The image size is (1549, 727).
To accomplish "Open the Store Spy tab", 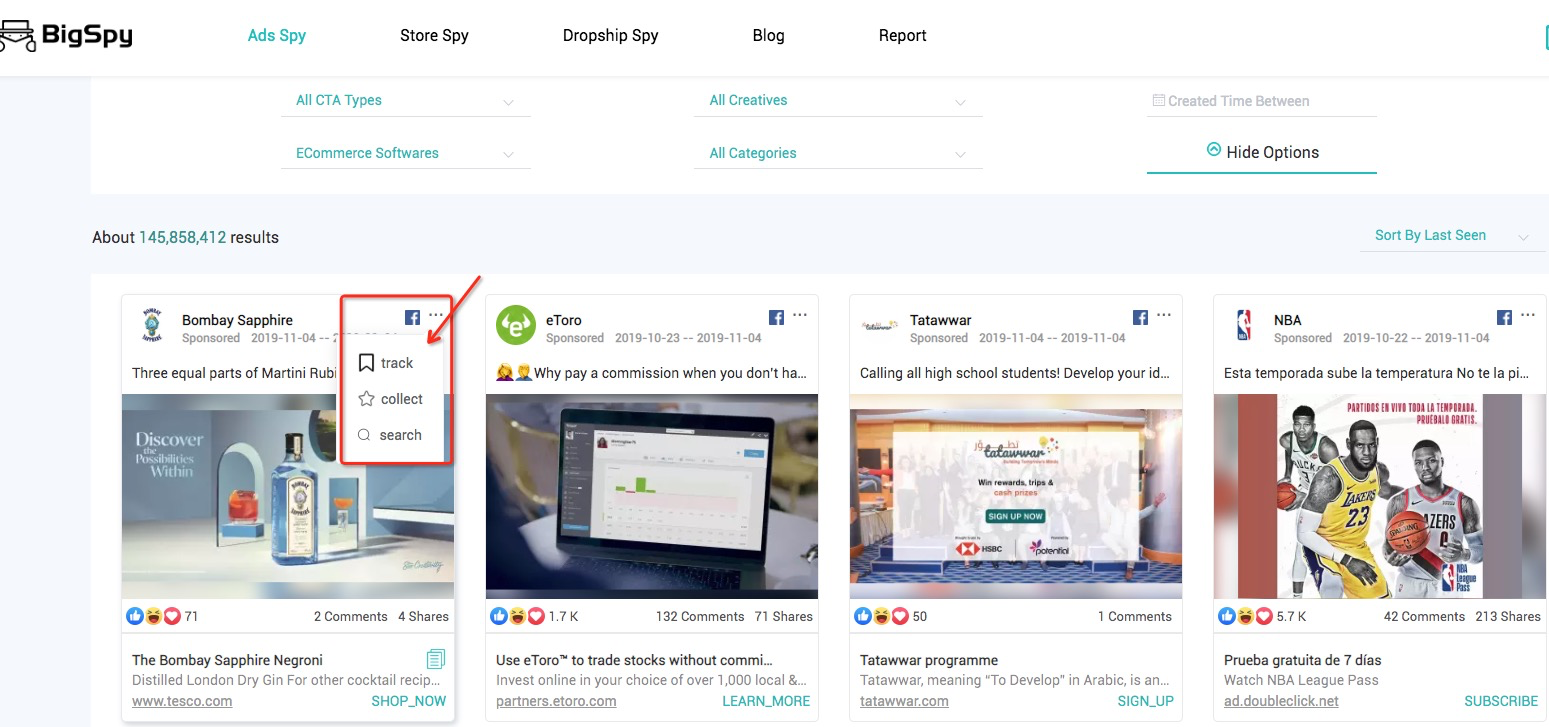I will [434, 35].
